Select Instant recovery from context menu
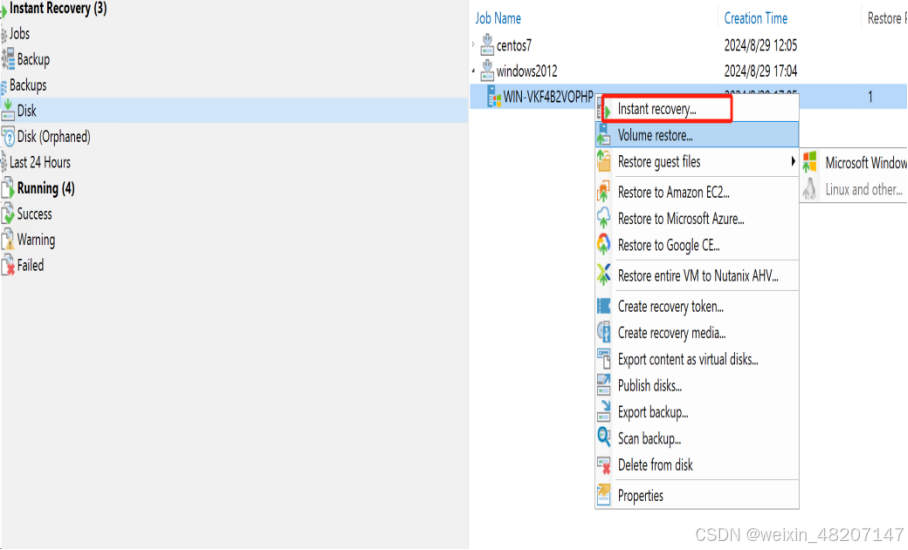Viewport: 908px width, 550px height. pyautogui.click(x=697, y=109)
